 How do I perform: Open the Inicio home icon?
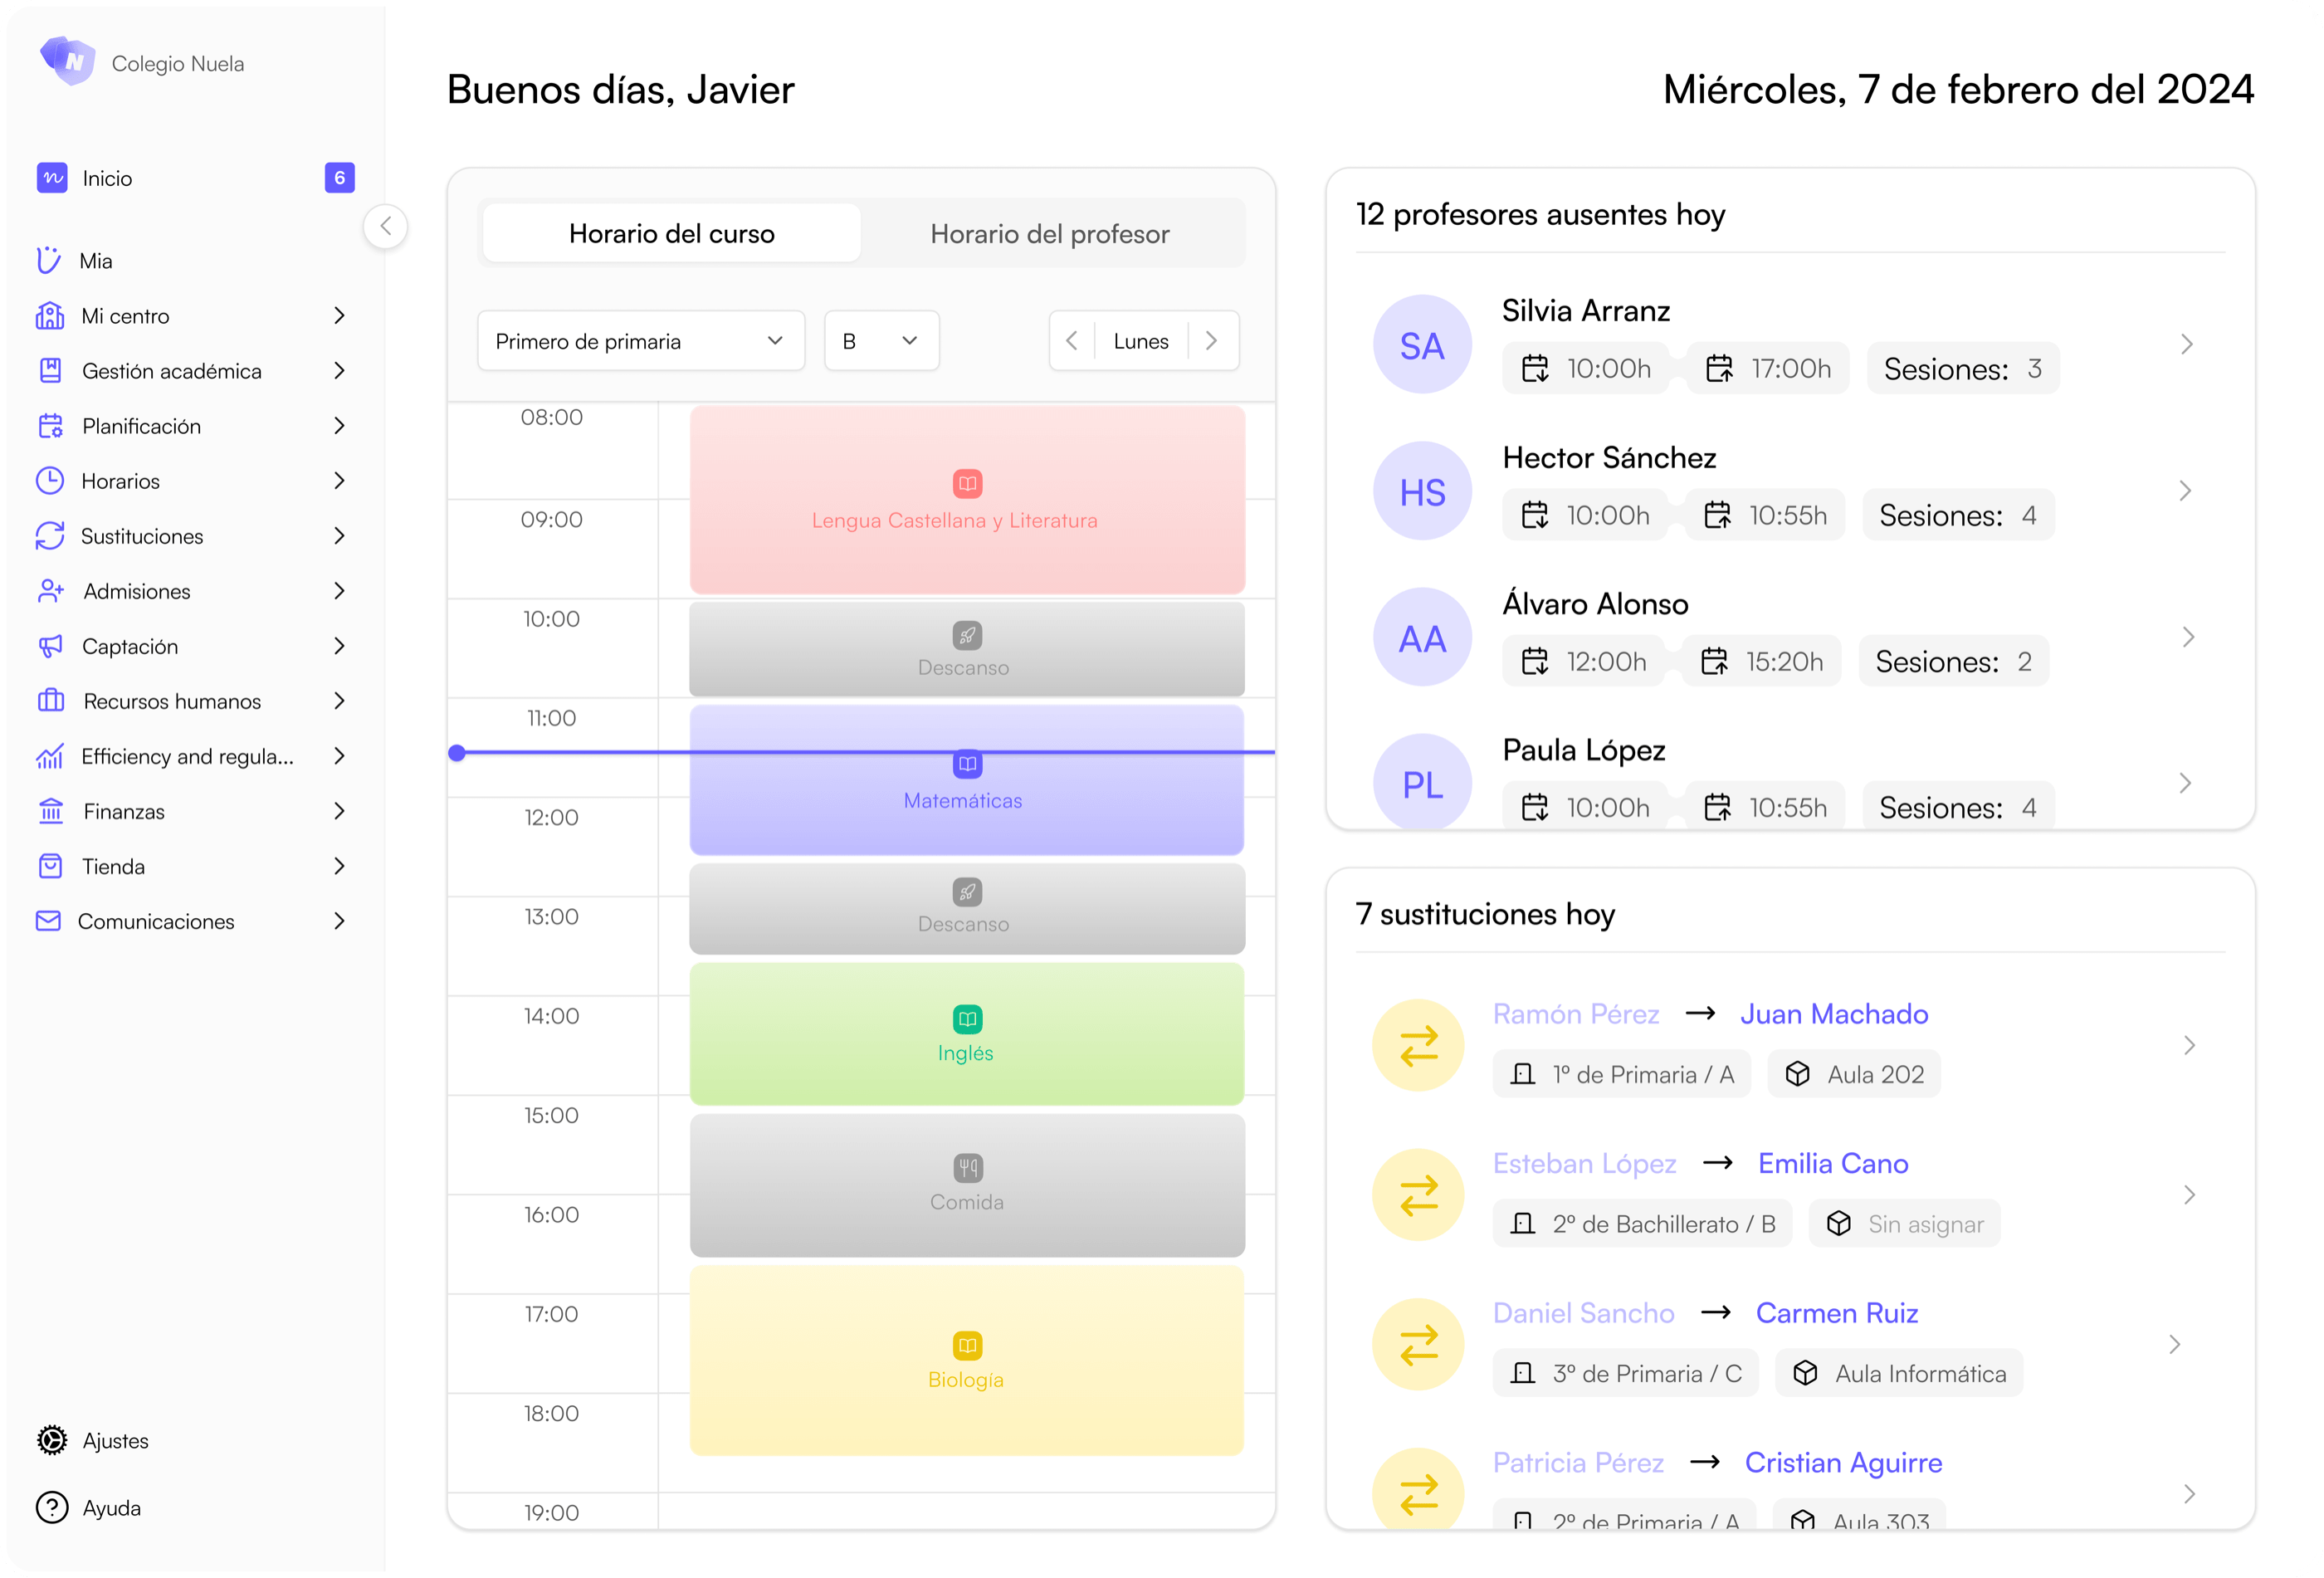coord(52,178)
